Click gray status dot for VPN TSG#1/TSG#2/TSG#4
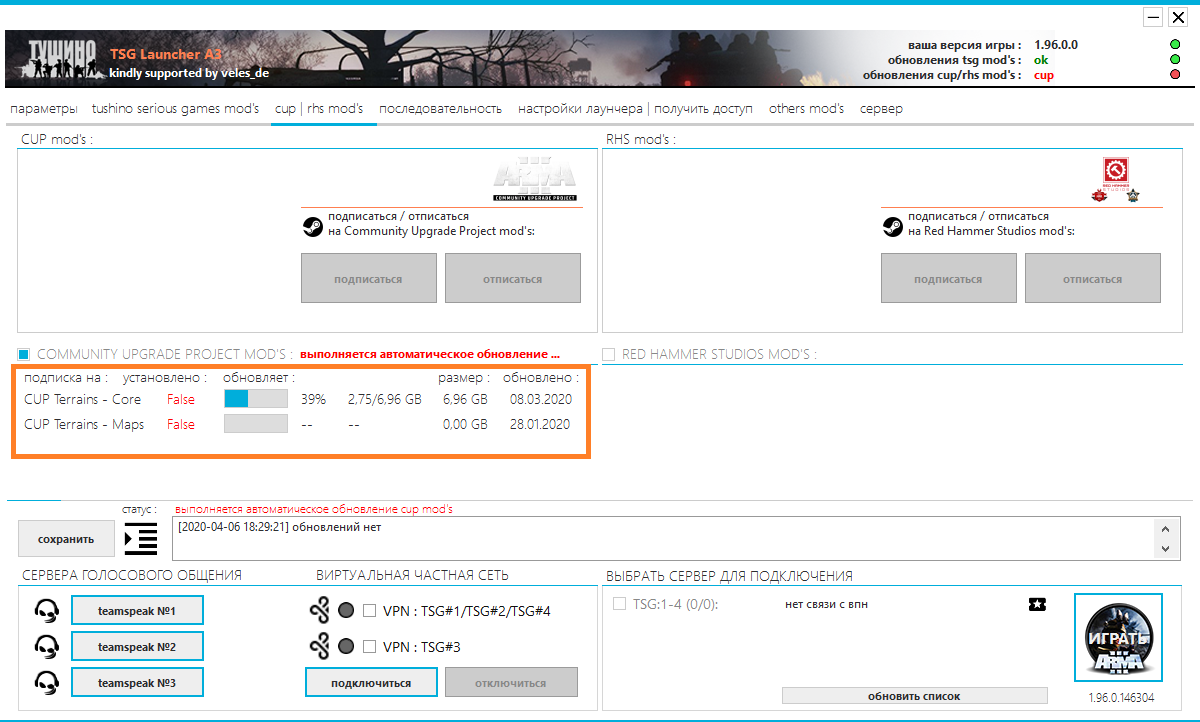 click(346, 610)
